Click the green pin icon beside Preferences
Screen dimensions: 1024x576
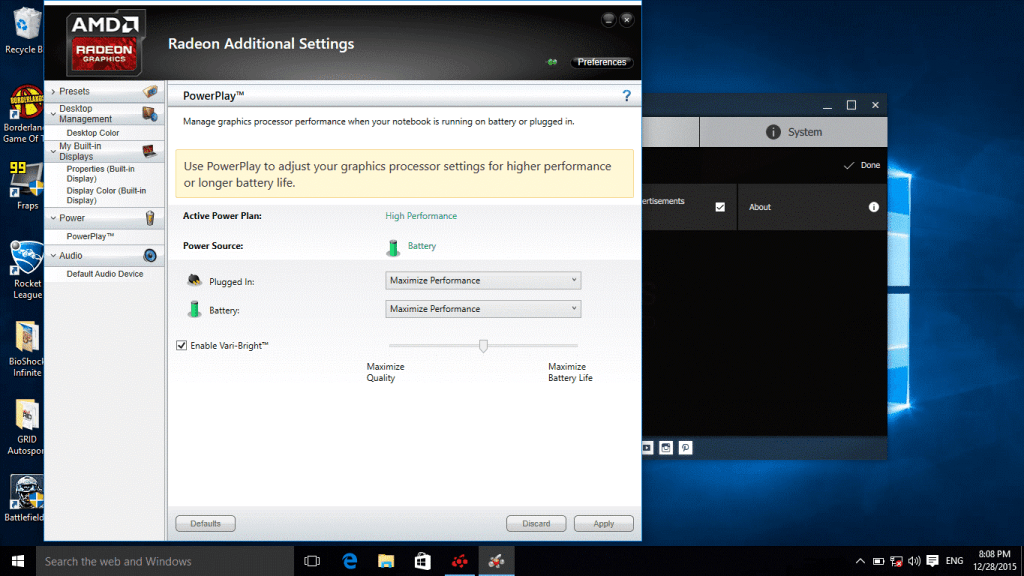(552, 62)
